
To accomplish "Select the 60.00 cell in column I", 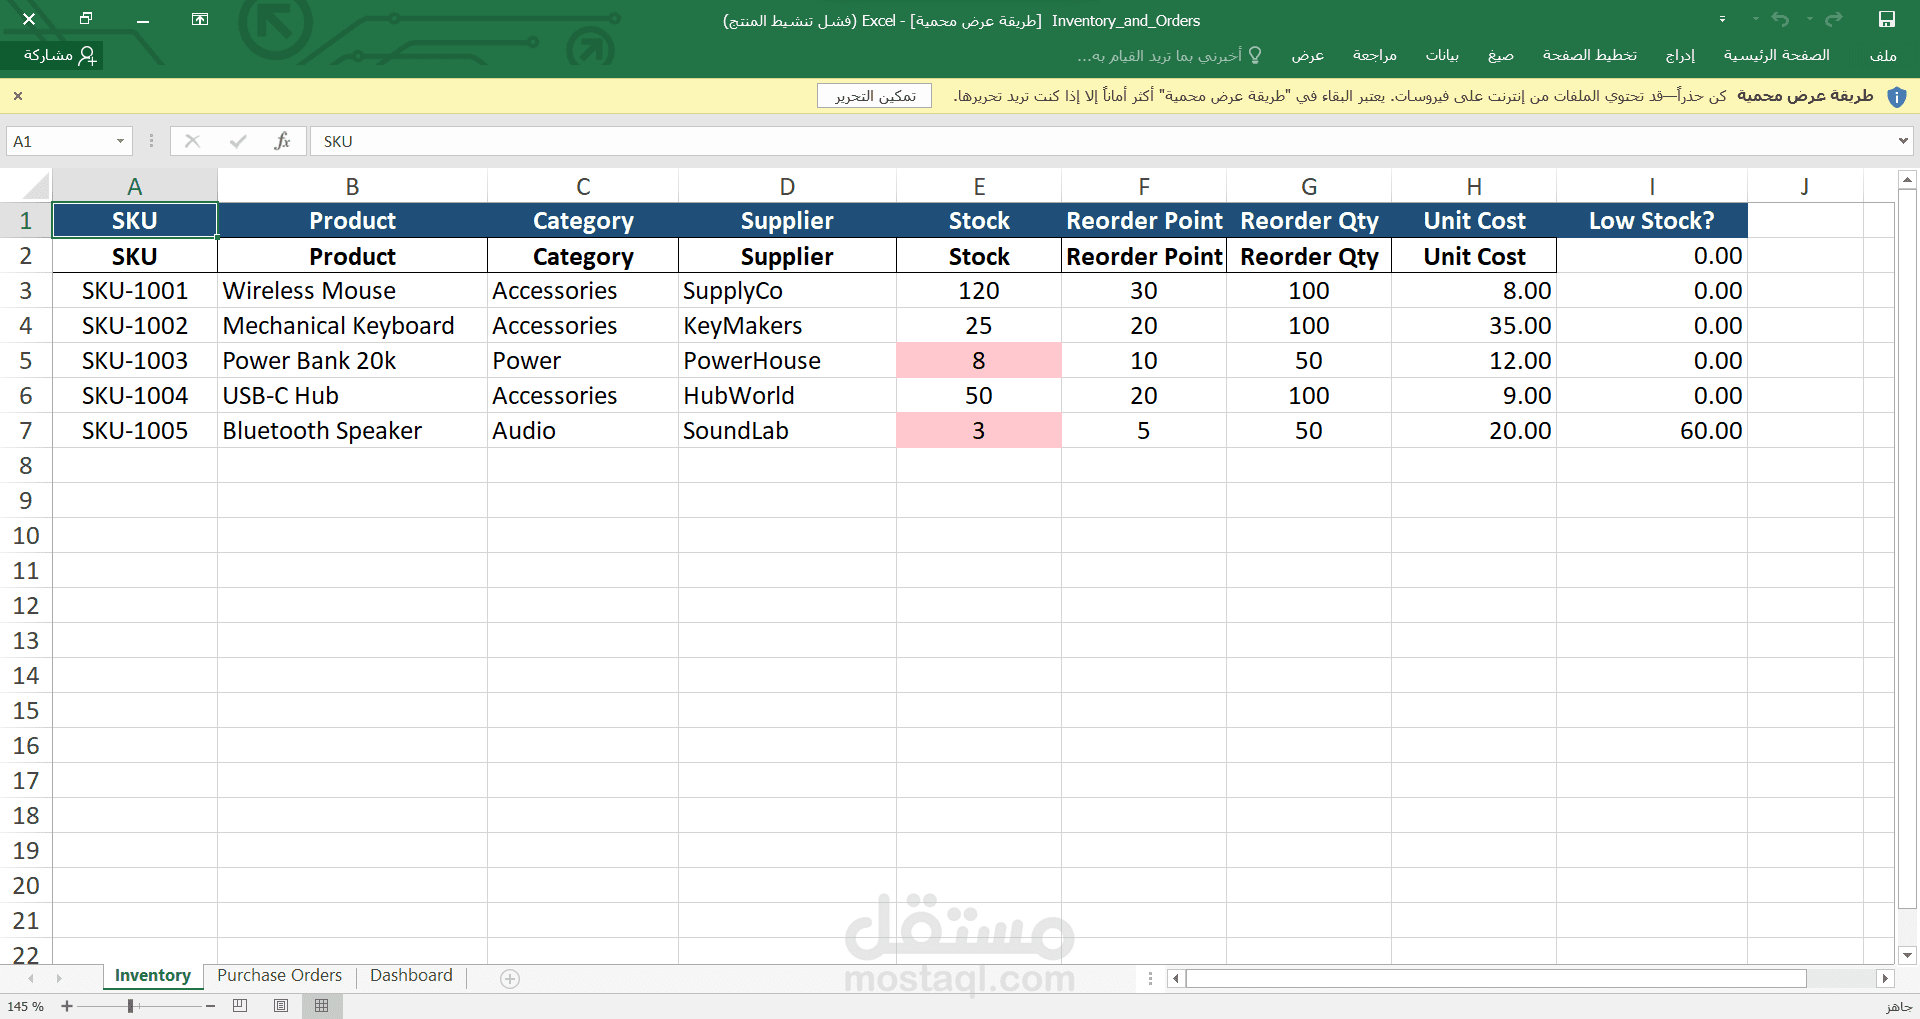I will (x=1652, y=431).
